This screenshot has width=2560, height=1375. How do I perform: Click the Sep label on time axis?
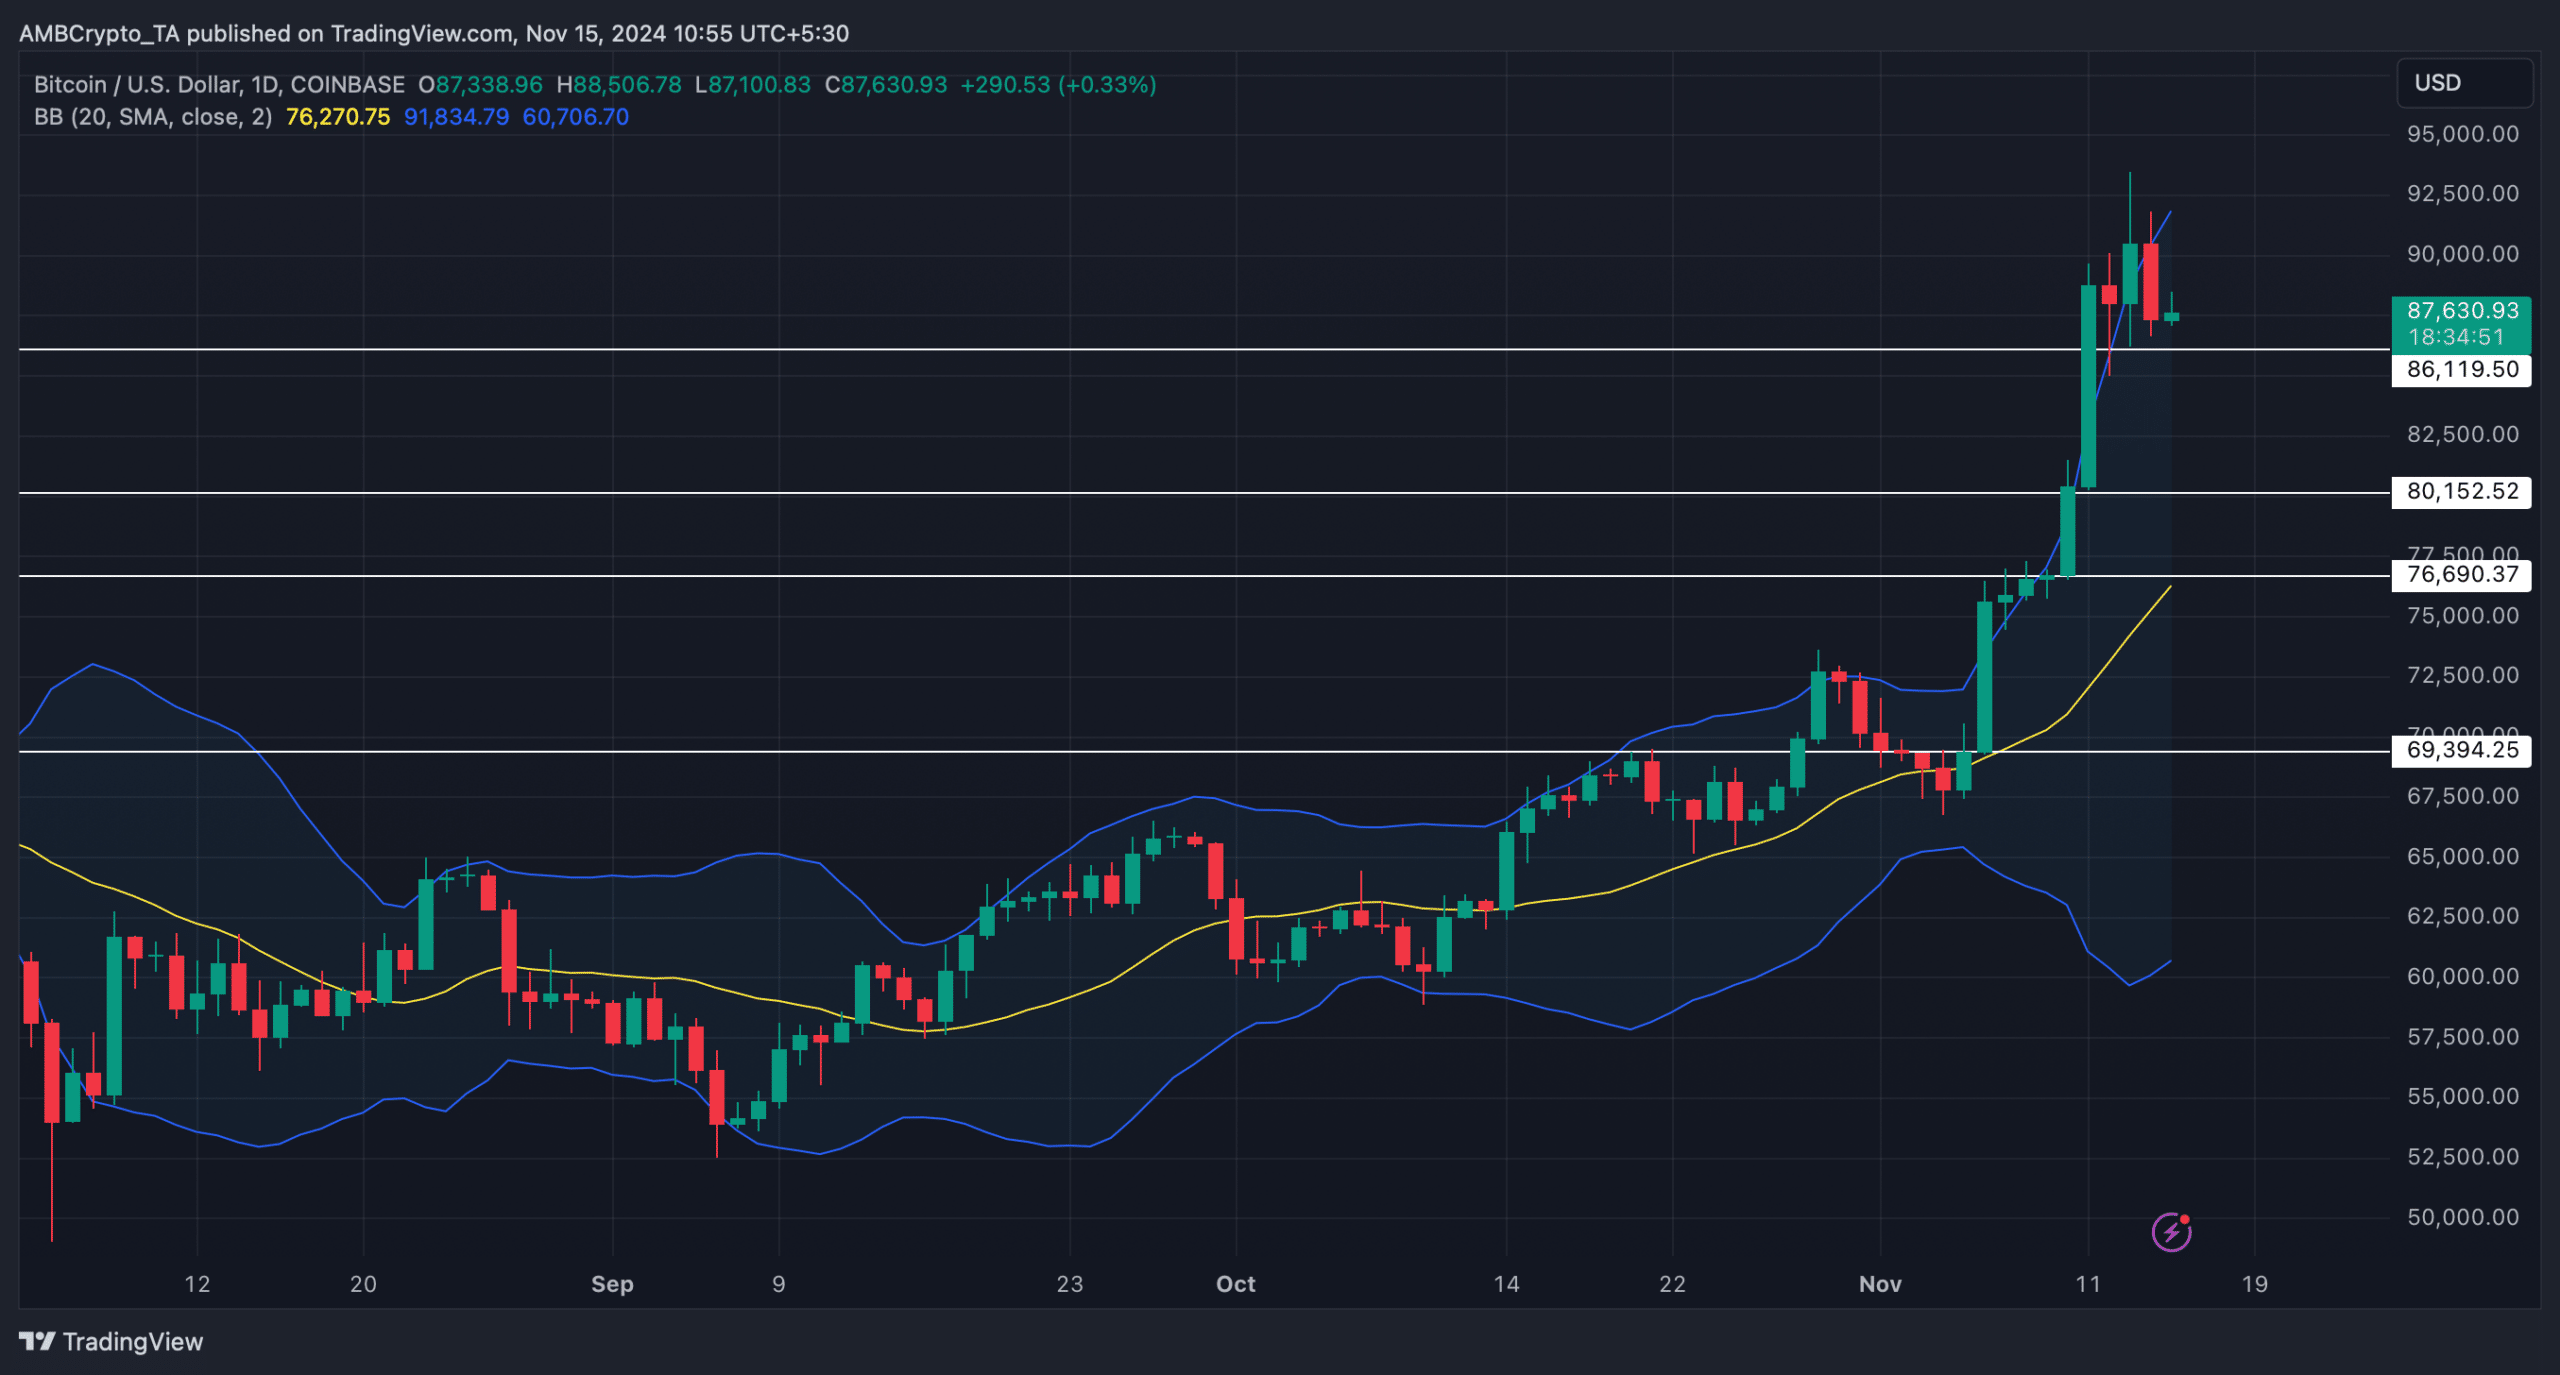(612, 1285)
